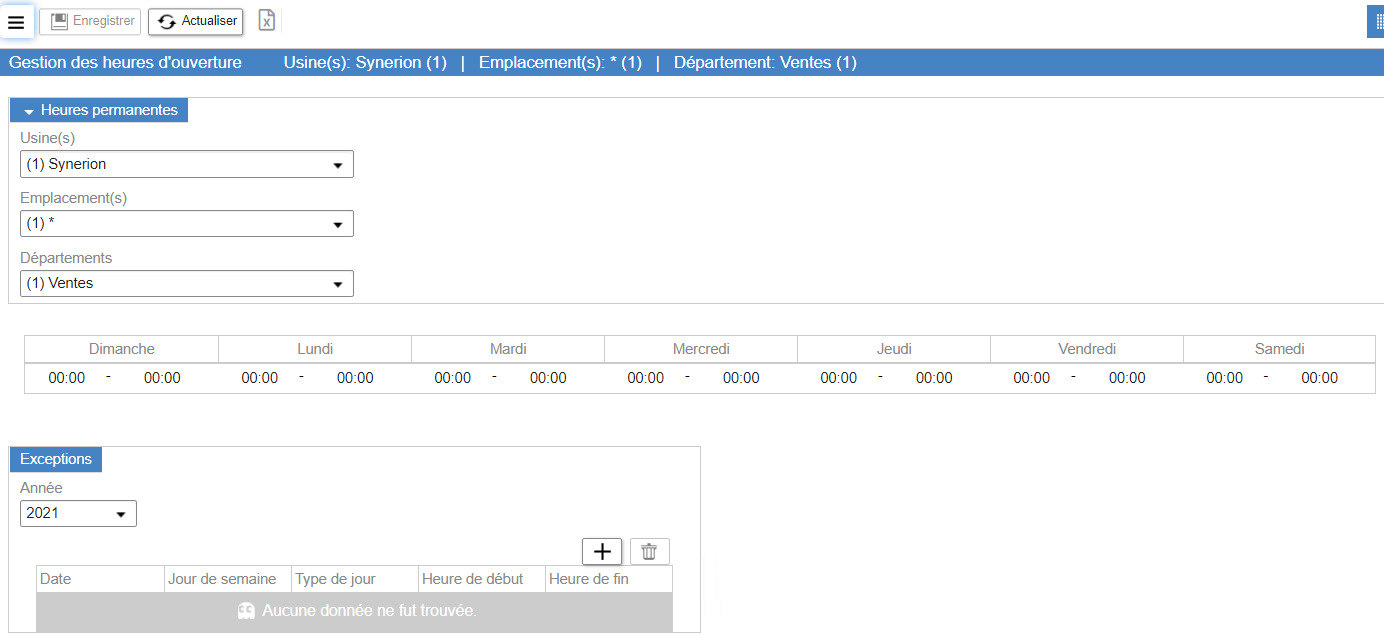Click the Heure de fin column header
1384x644 pixels.
coord(608,579)
